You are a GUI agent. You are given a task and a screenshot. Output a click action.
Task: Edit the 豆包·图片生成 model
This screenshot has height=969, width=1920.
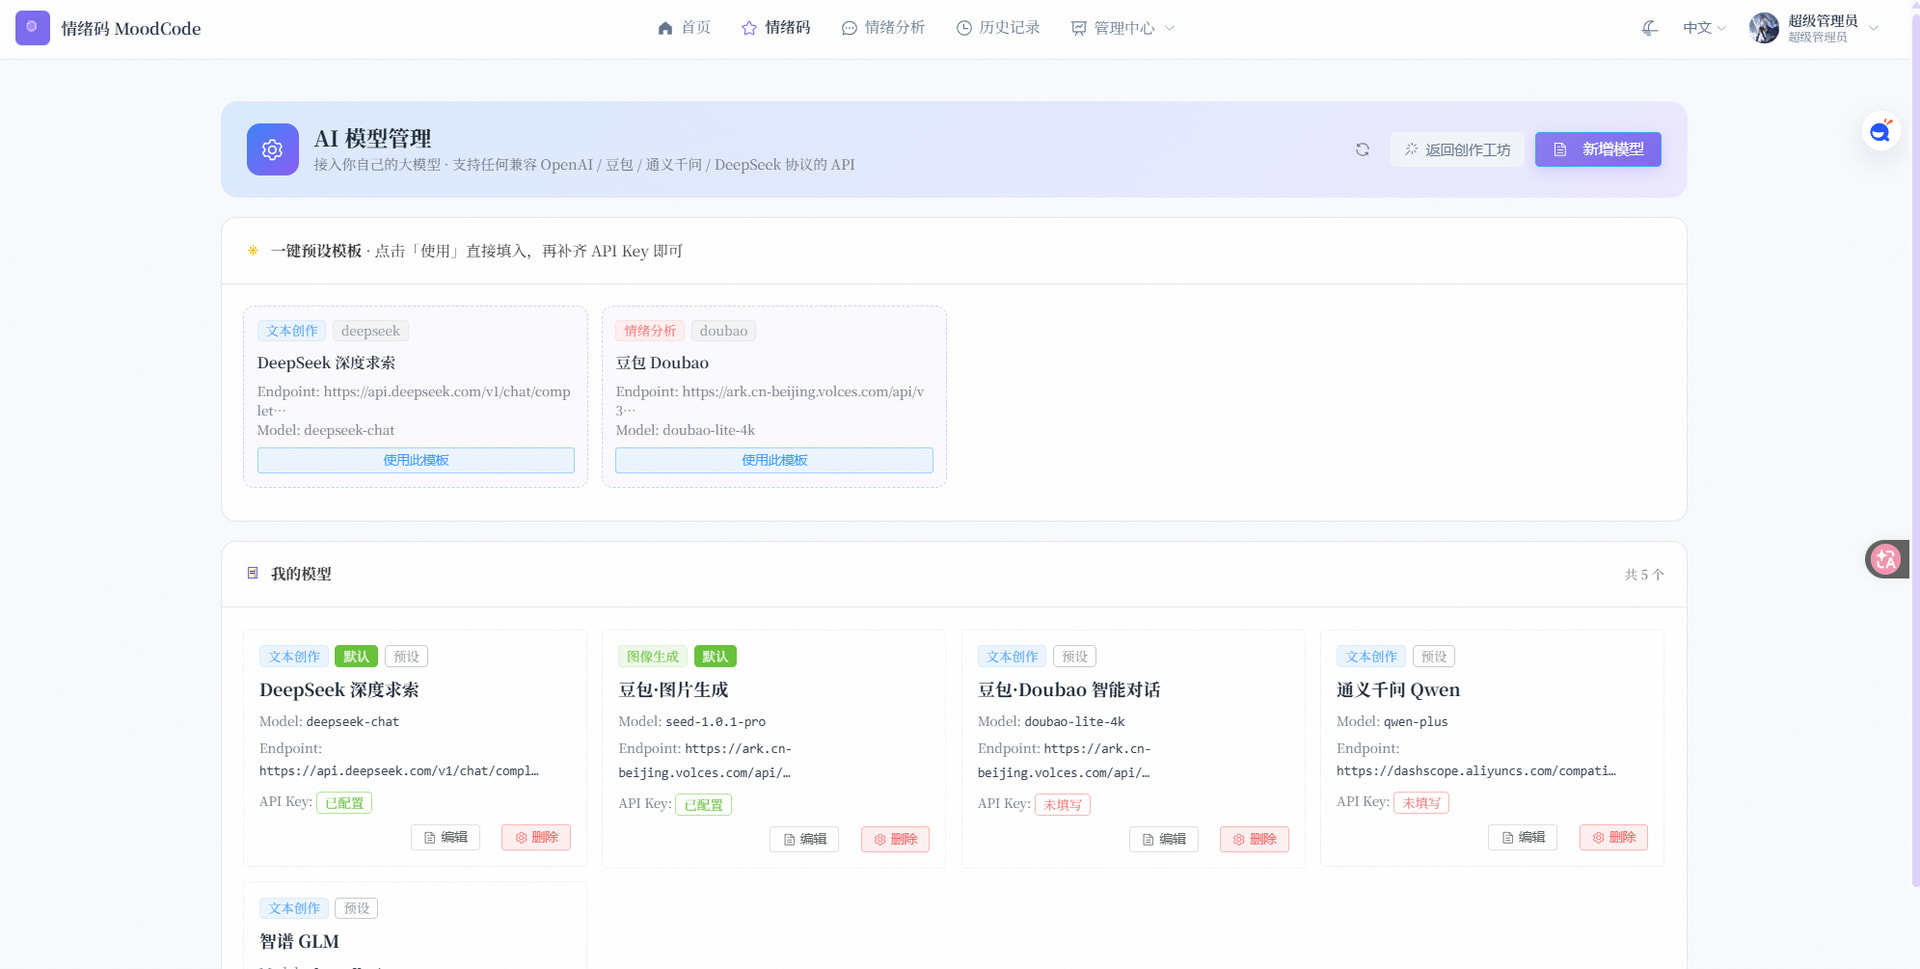[805, 839]
